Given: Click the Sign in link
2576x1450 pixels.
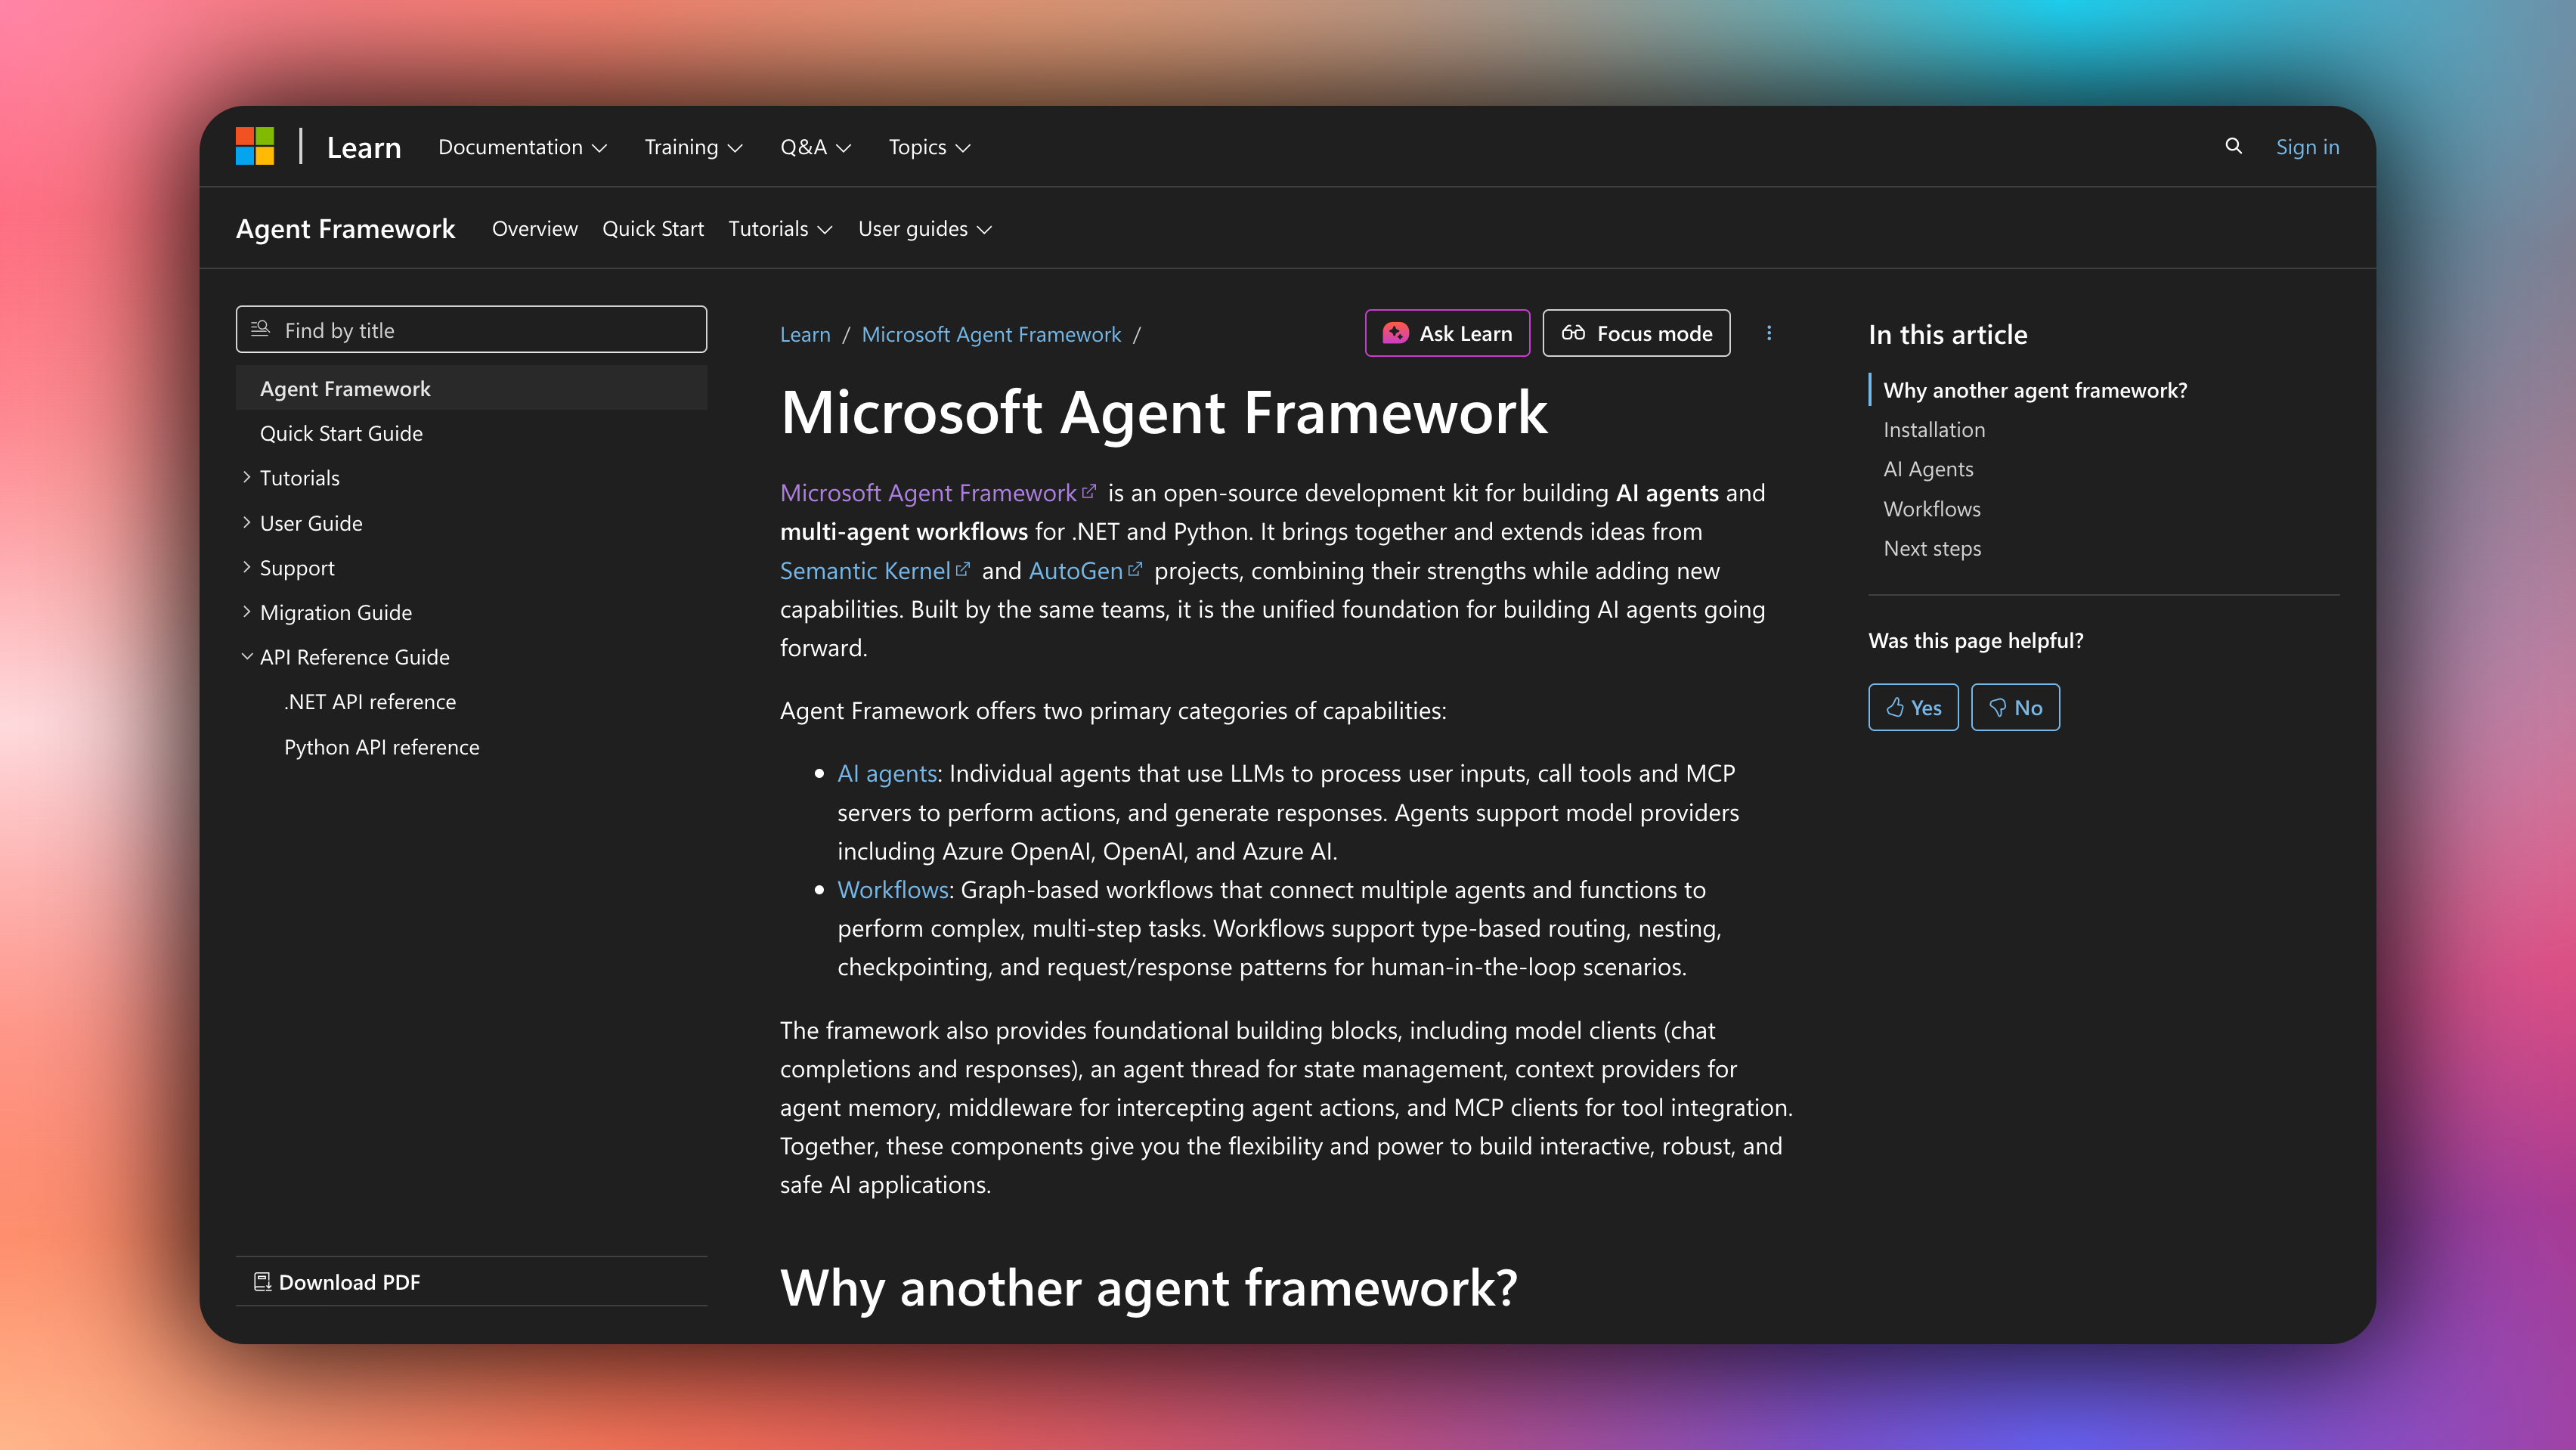Looking at the screenshot, I should click(2307, 146).
